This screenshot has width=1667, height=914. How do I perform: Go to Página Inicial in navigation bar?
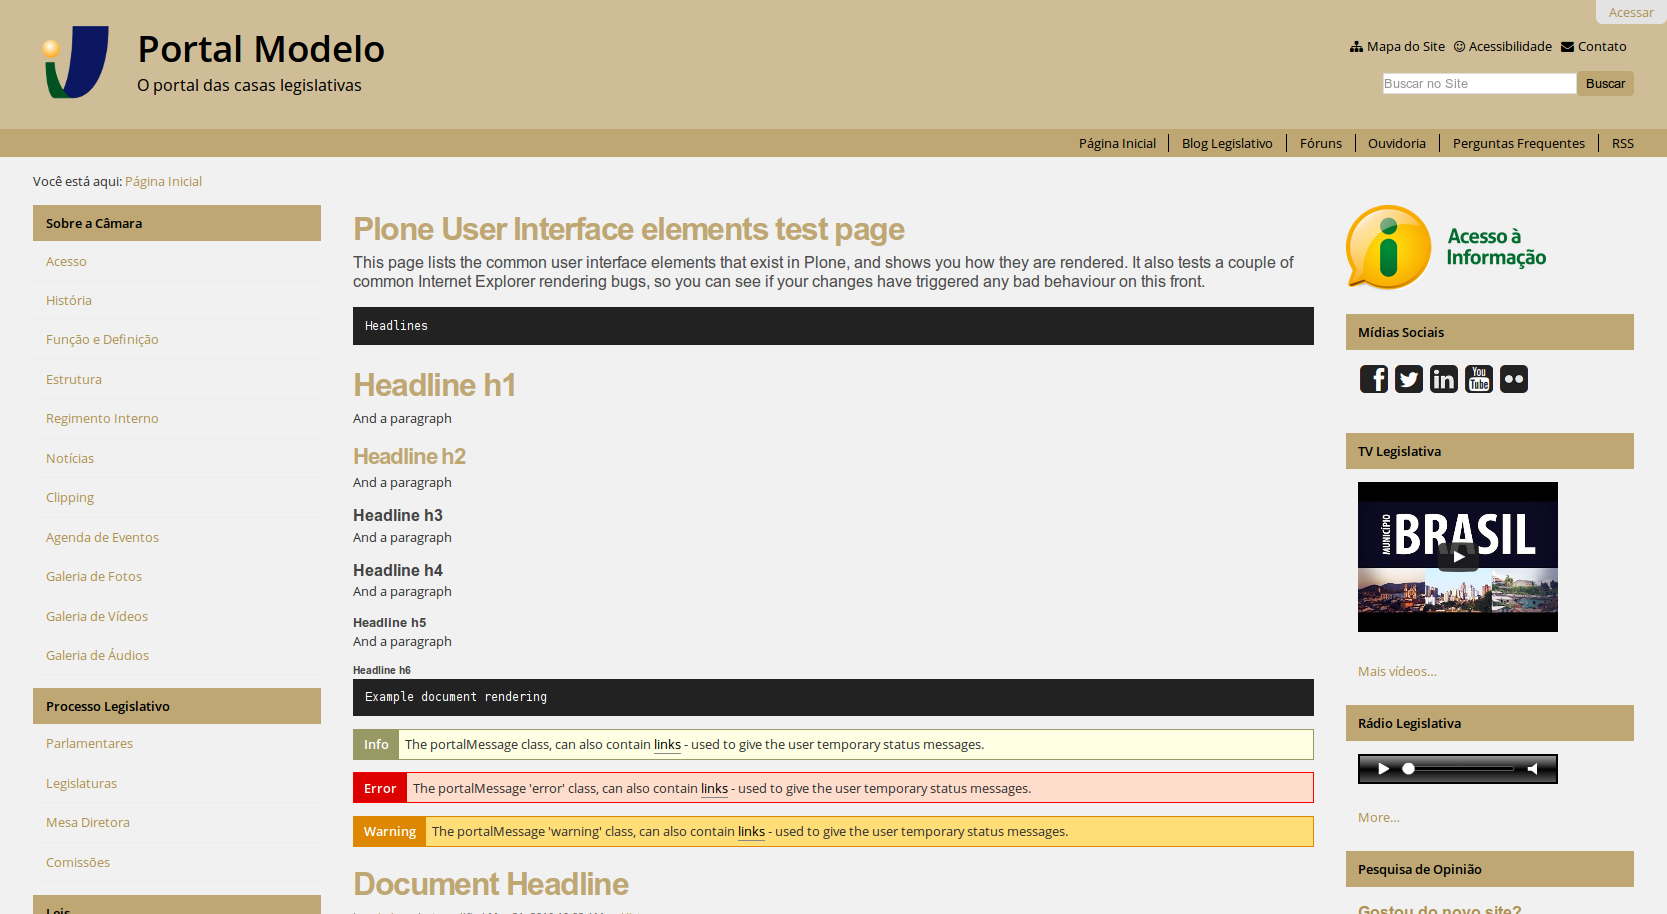tap(1117, 143)
